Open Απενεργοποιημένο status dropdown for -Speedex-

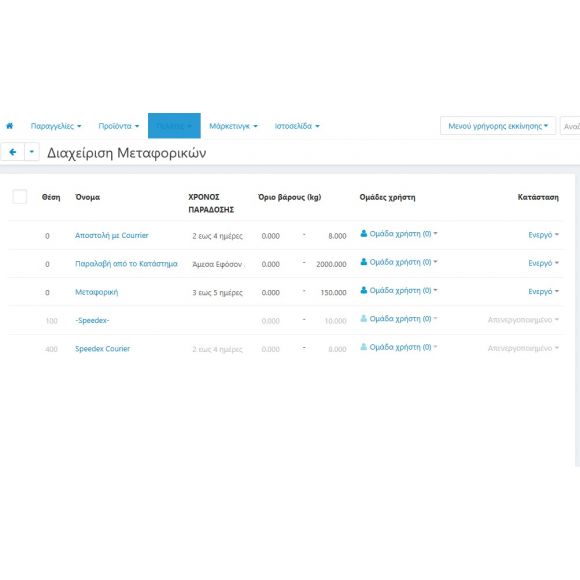[523, 320]
